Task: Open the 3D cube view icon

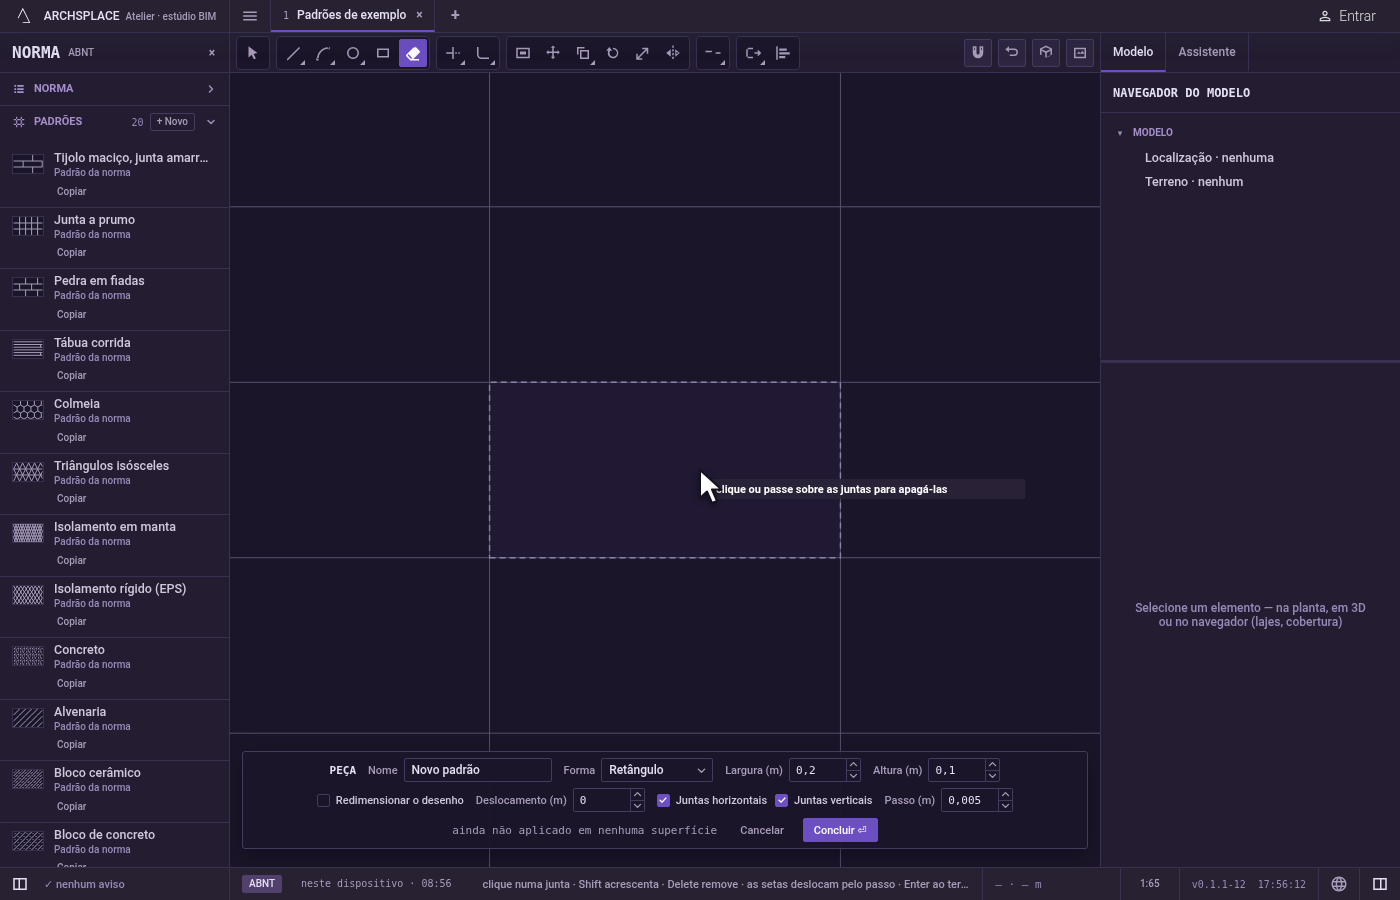Action: click(x=1046, y=53)
